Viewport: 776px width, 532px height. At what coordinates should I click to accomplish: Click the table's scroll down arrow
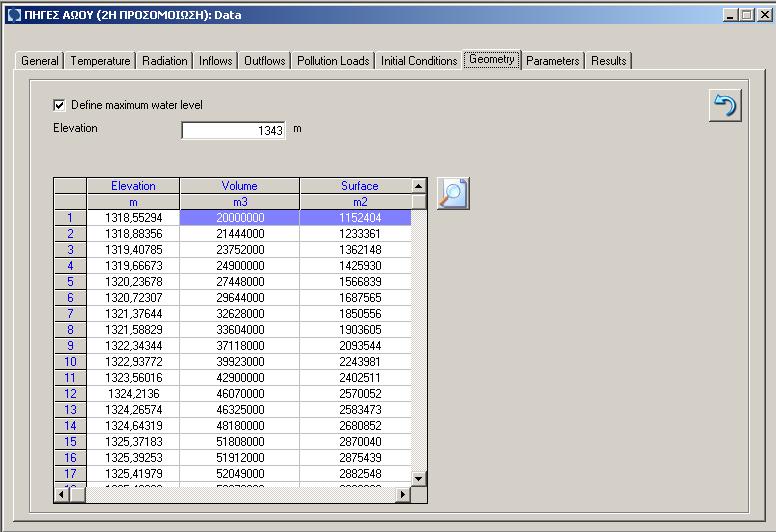419,479
